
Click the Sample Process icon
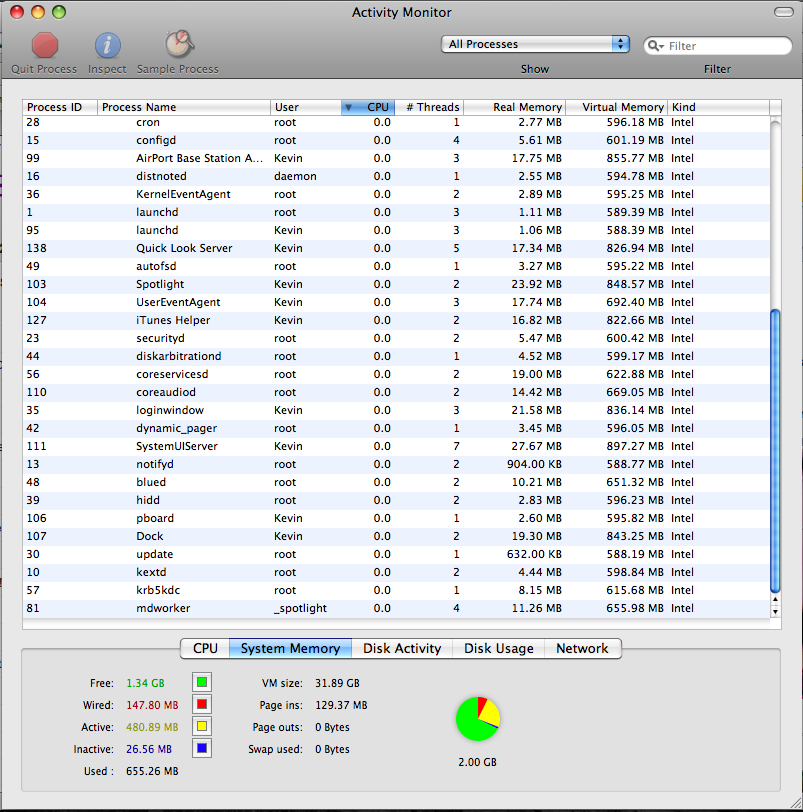click(179, 44)
